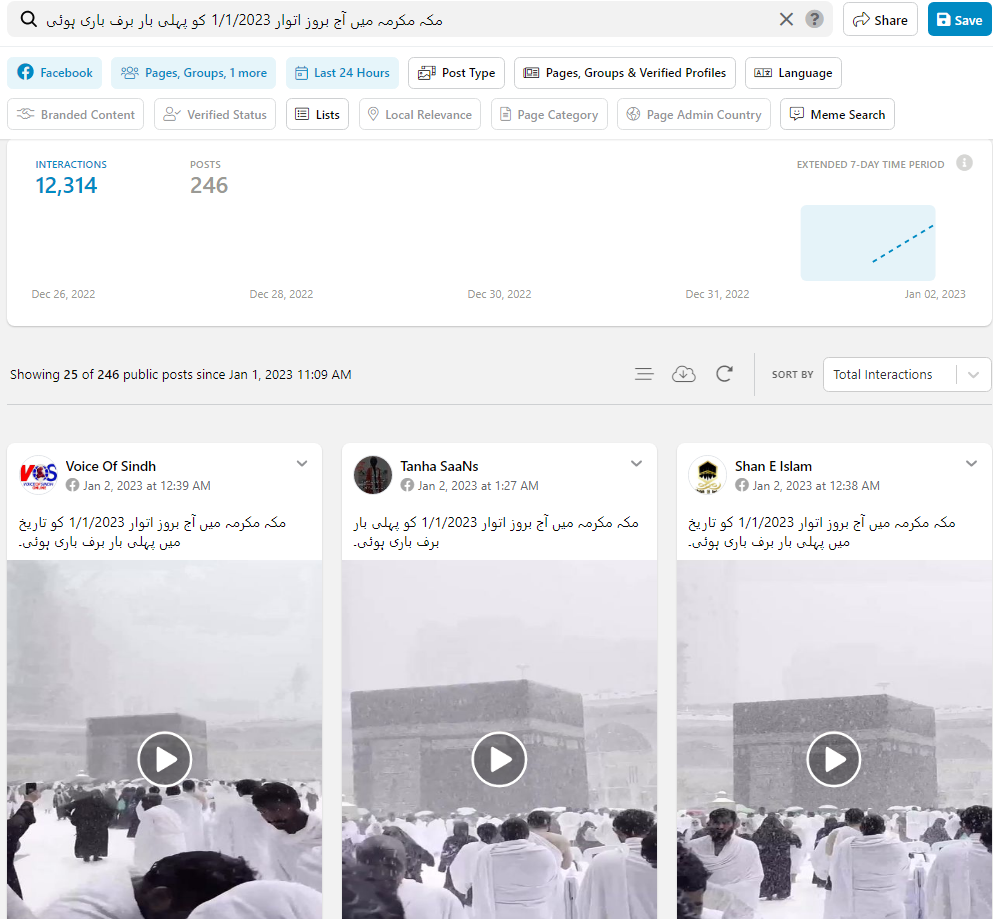
Task: Toggle Pages, Groups, 1 more filter
Action: (x=194, y=73)
